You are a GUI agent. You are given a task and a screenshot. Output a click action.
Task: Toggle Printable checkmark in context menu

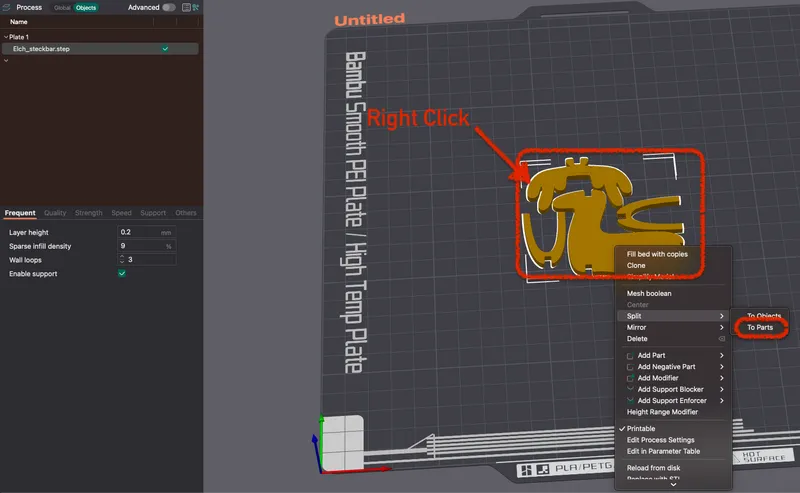tap(621, 429)
